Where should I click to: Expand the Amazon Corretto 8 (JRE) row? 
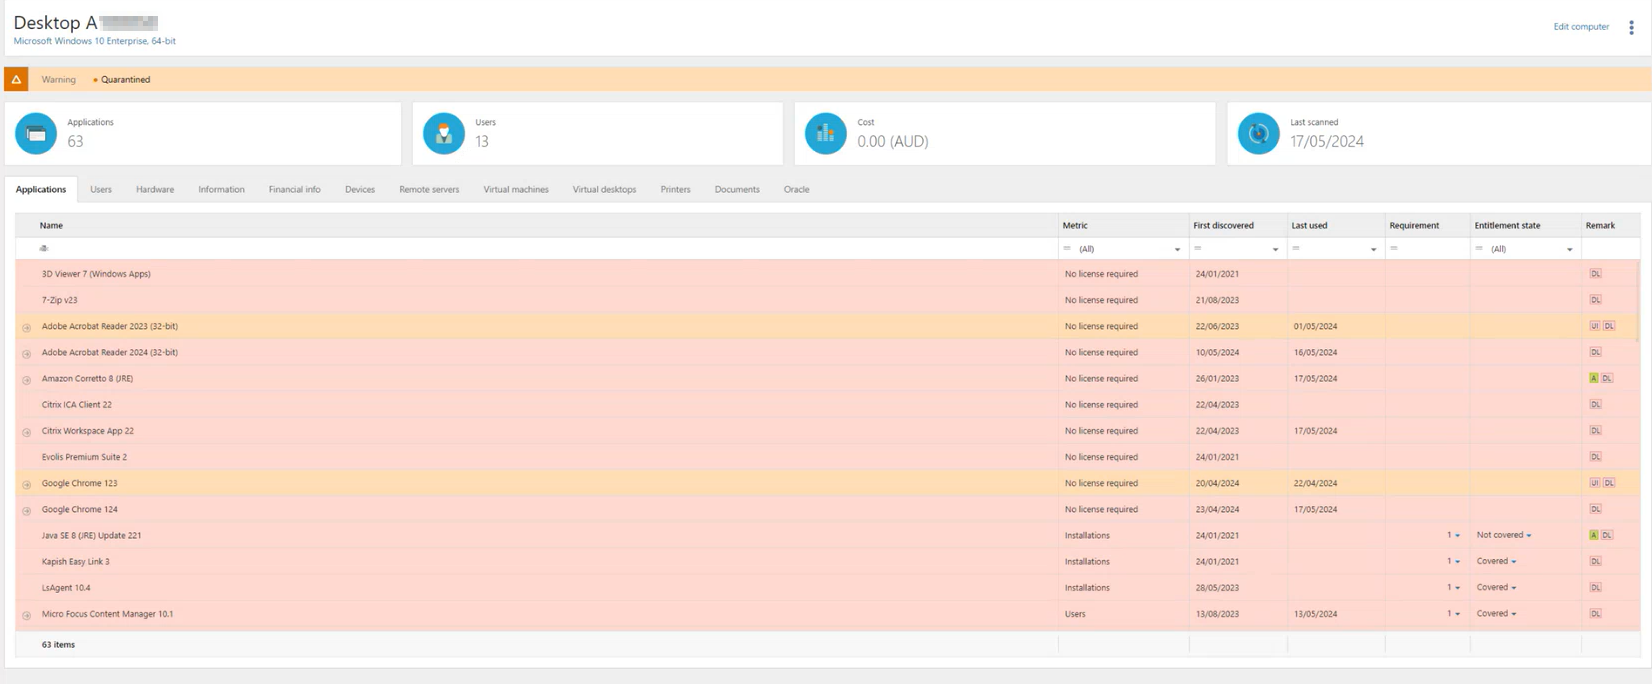point(27,379)
